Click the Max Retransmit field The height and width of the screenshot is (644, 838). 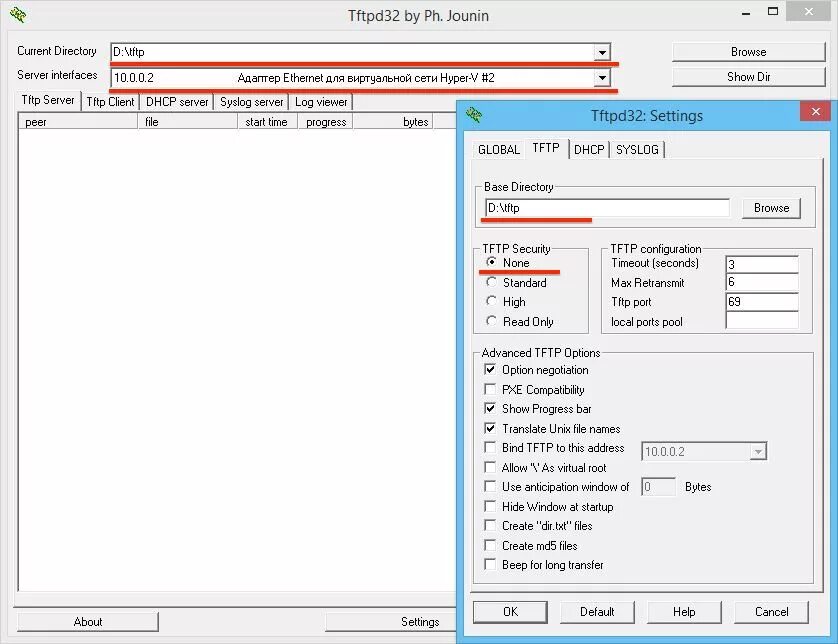click(x=762, y=282)
